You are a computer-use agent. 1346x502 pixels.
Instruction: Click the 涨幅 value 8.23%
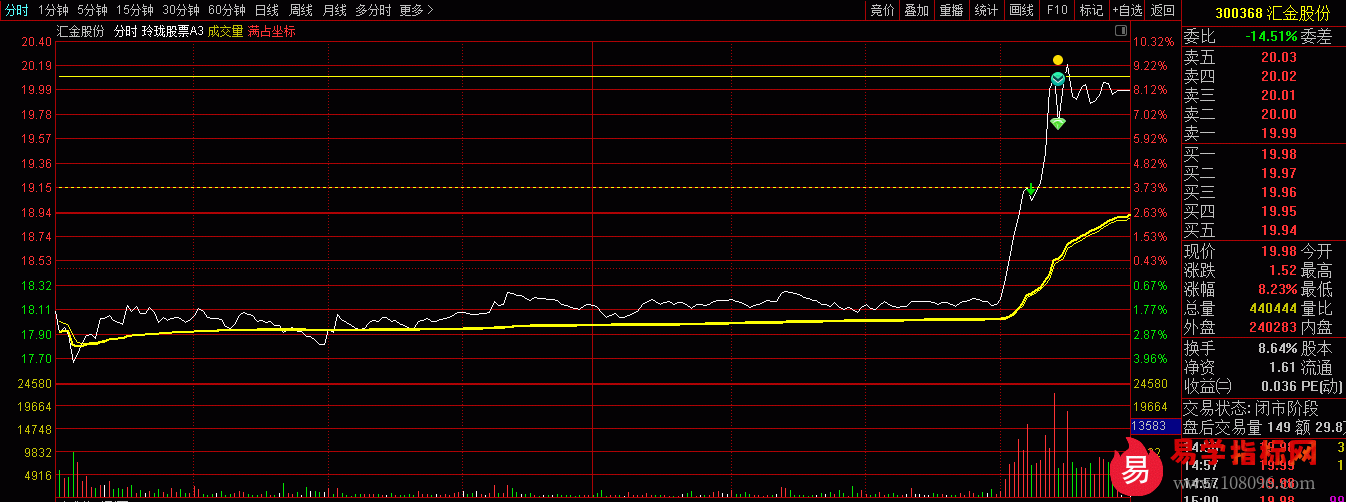click(1277, 289)
